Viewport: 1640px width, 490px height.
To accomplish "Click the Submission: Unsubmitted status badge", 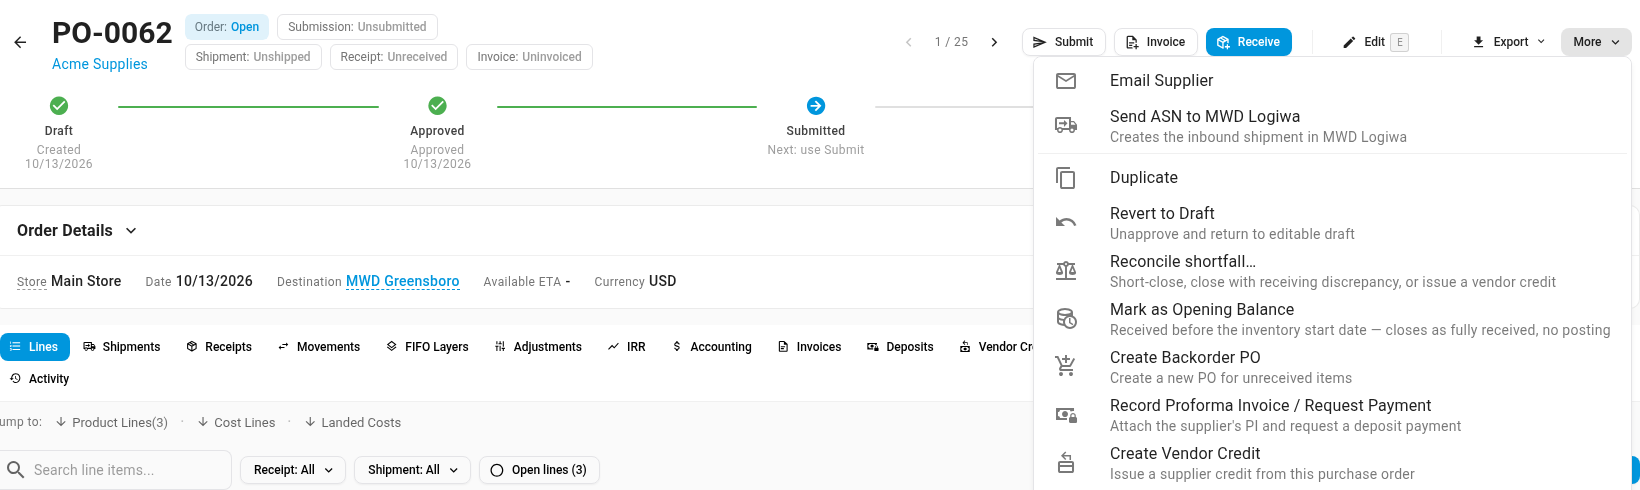I will pos(357,27).
